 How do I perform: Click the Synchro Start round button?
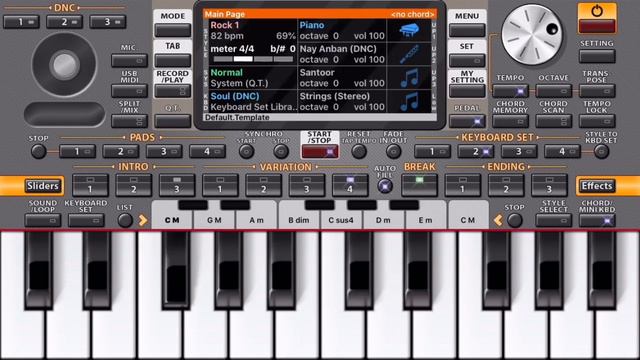point(247,152)
